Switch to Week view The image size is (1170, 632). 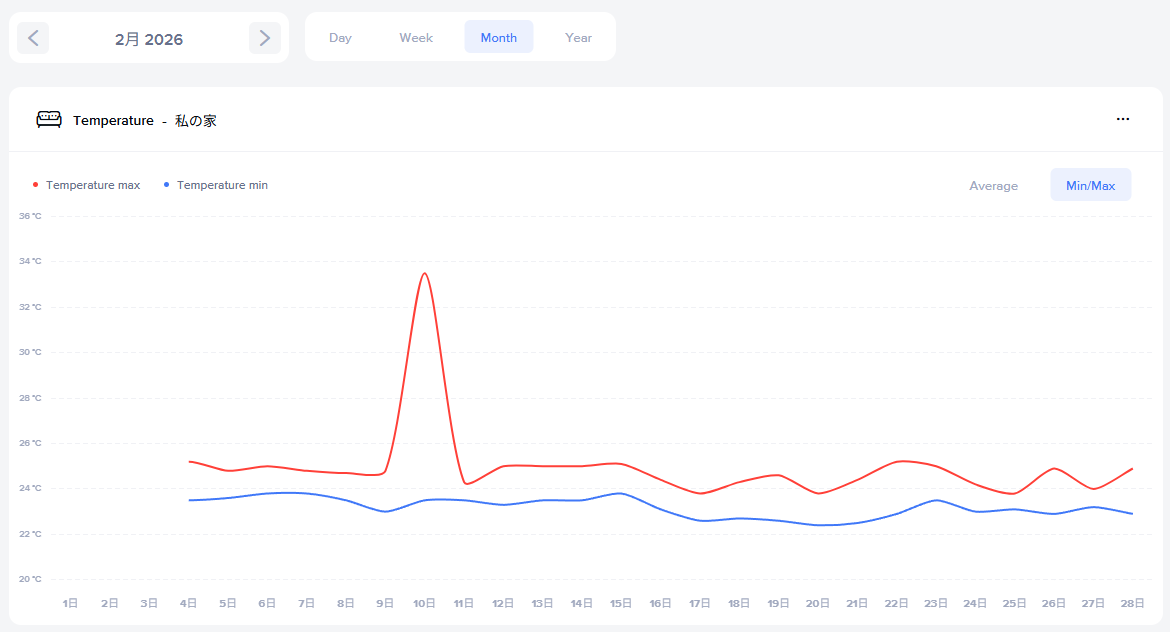pos(416,38)
